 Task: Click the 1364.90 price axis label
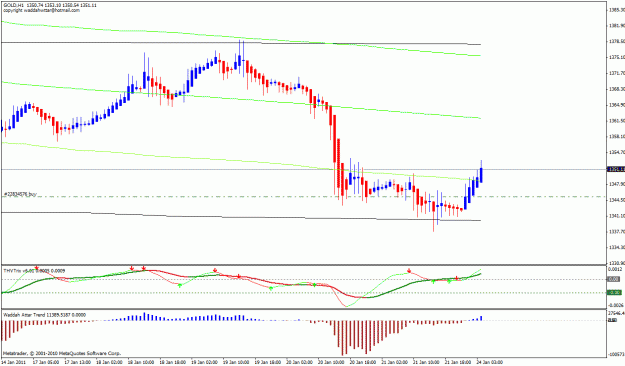(x=617, y=105)
